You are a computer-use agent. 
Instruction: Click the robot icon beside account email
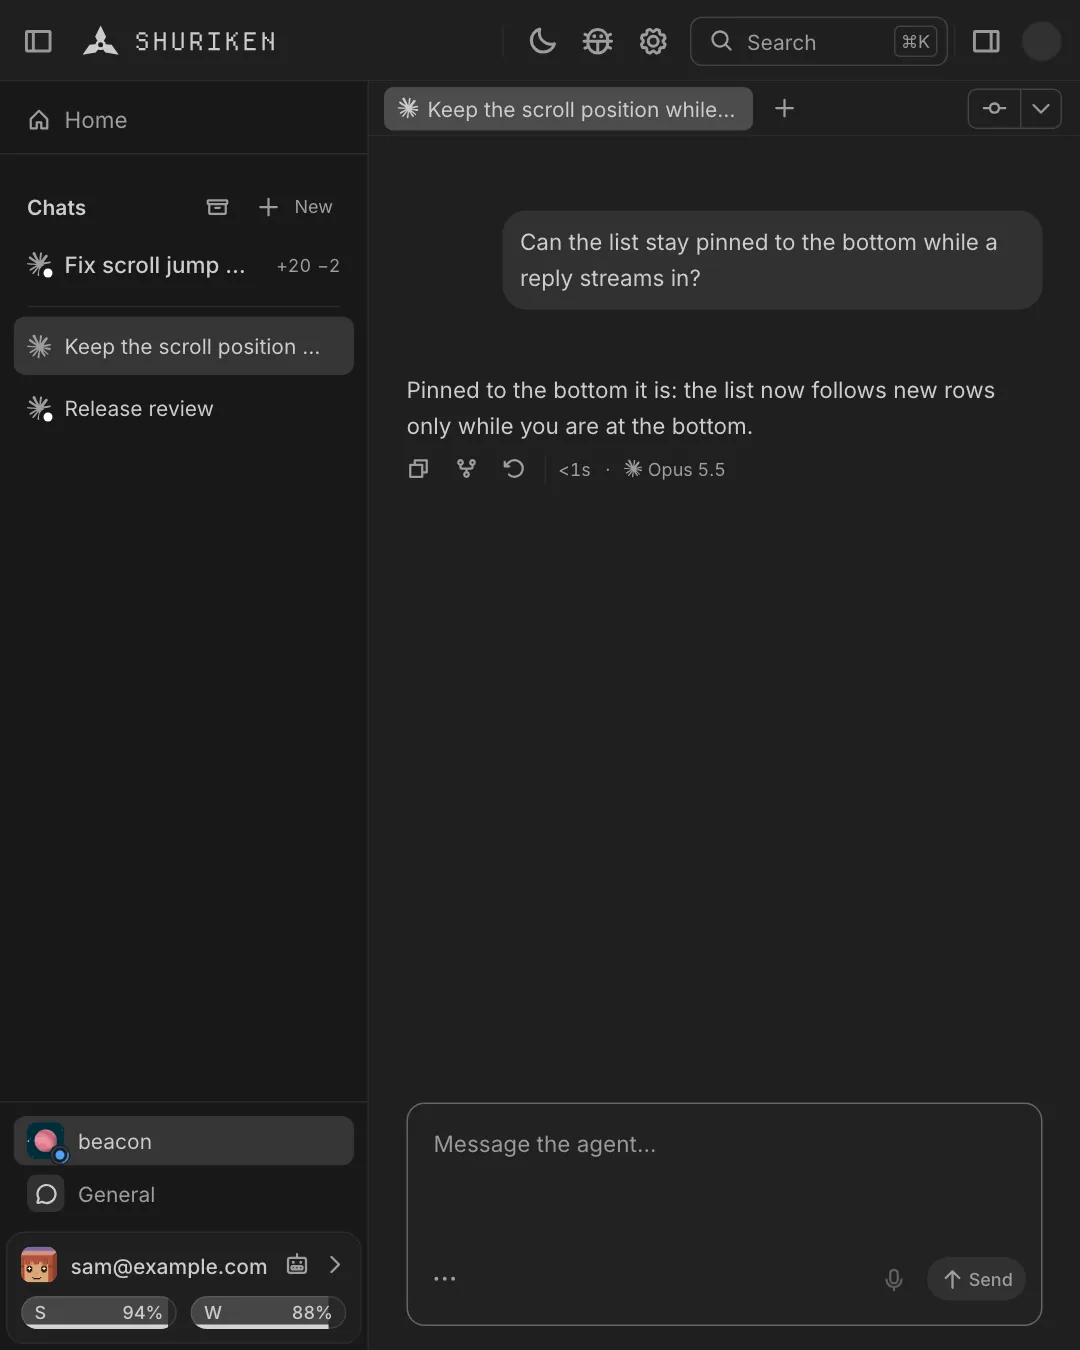[x=297, y=1265]
